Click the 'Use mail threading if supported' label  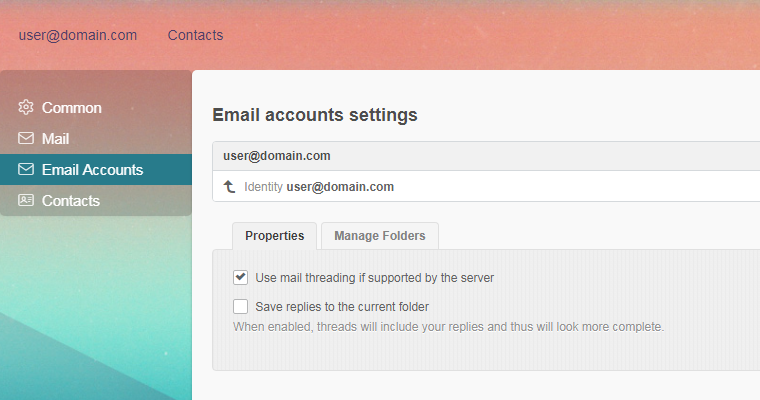tap(375, 277)
